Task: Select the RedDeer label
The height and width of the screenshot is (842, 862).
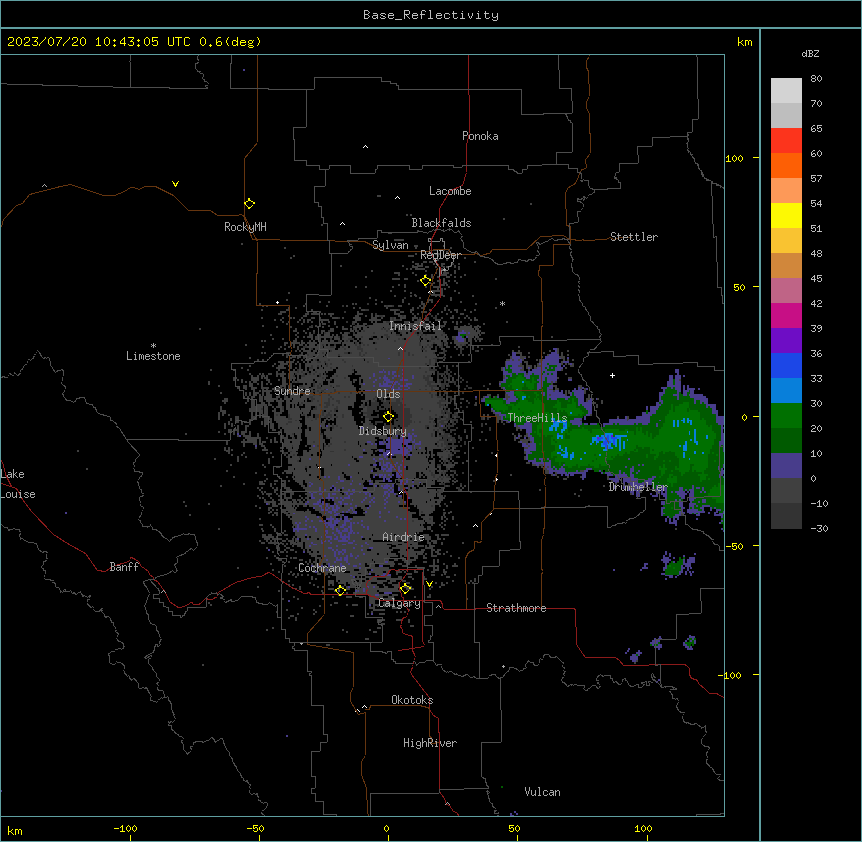Action: click(x=440, y=255)
